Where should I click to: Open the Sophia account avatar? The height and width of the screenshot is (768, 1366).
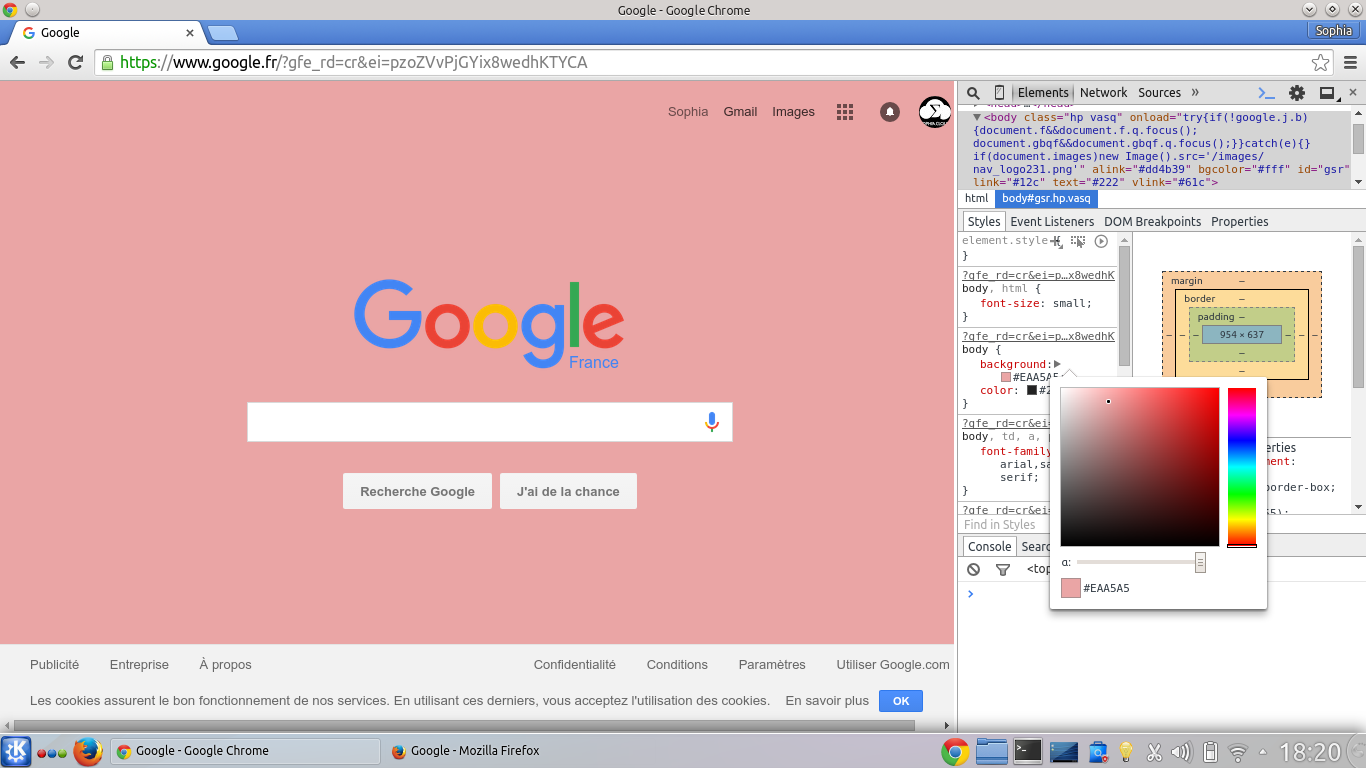(x=935, y=112)
